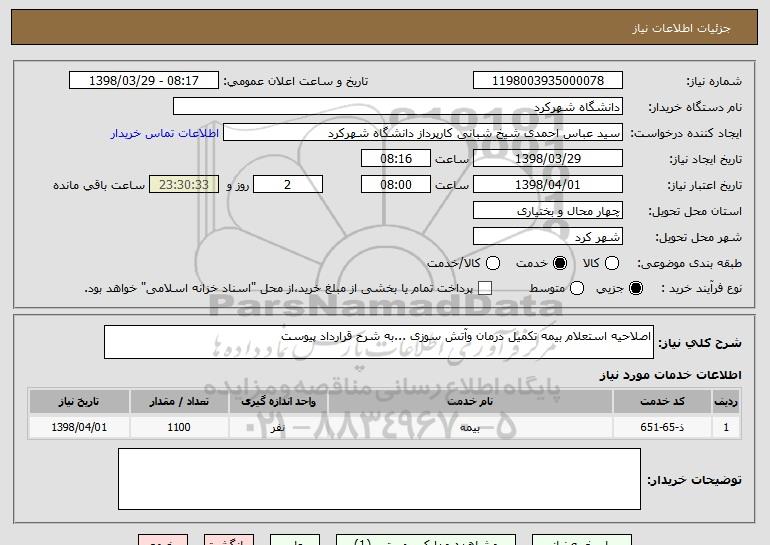Click the remaining days field showing 2
Screen dimensions: 770x545
[x=288, y=185]
